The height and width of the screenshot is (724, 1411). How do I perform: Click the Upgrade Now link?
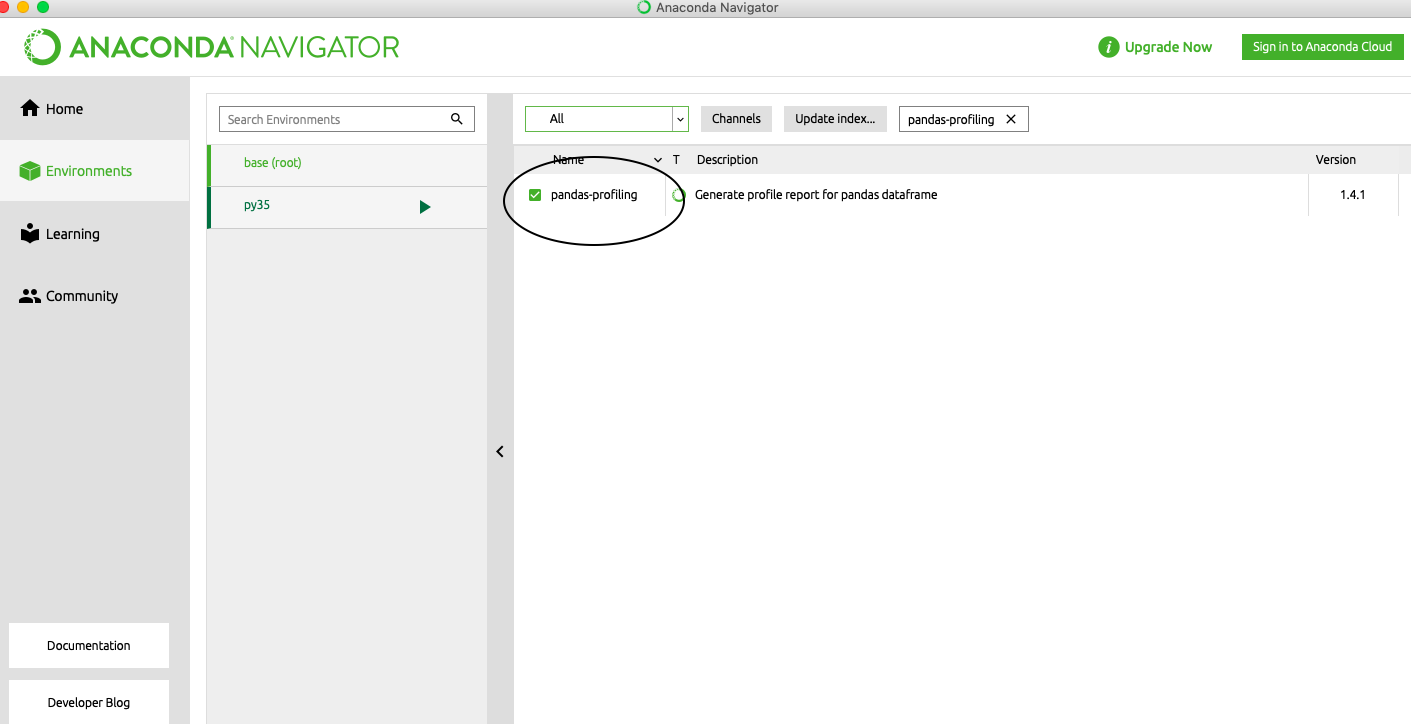pyautogui.click(x=1168, y=47)
